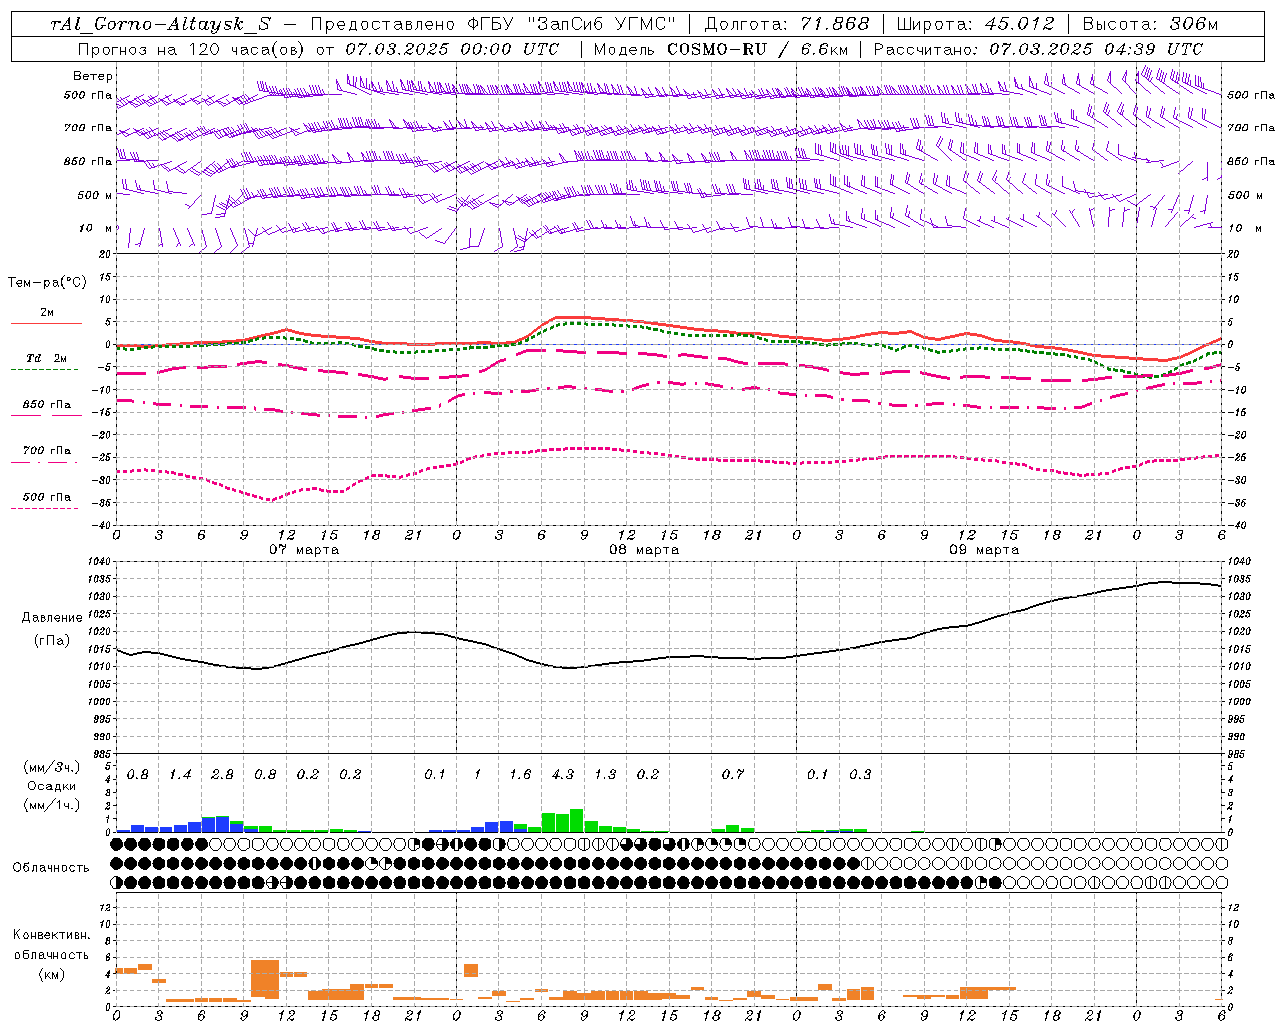Viewport: 1280px width, 1024px height.
Task: Select the (мм/3ч.) precipitation unit label
Action: [52, 768]
